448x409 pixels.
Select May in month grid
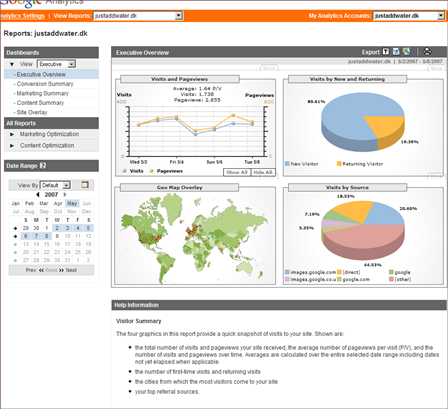pos(72,203)
